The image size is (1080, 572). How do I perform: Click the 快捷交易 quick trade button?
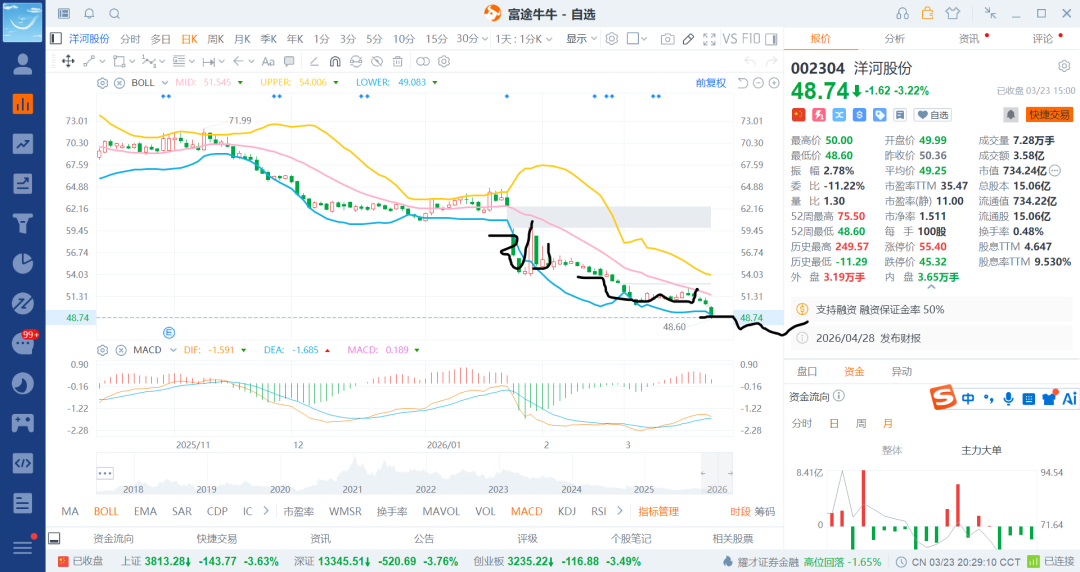1049,115
